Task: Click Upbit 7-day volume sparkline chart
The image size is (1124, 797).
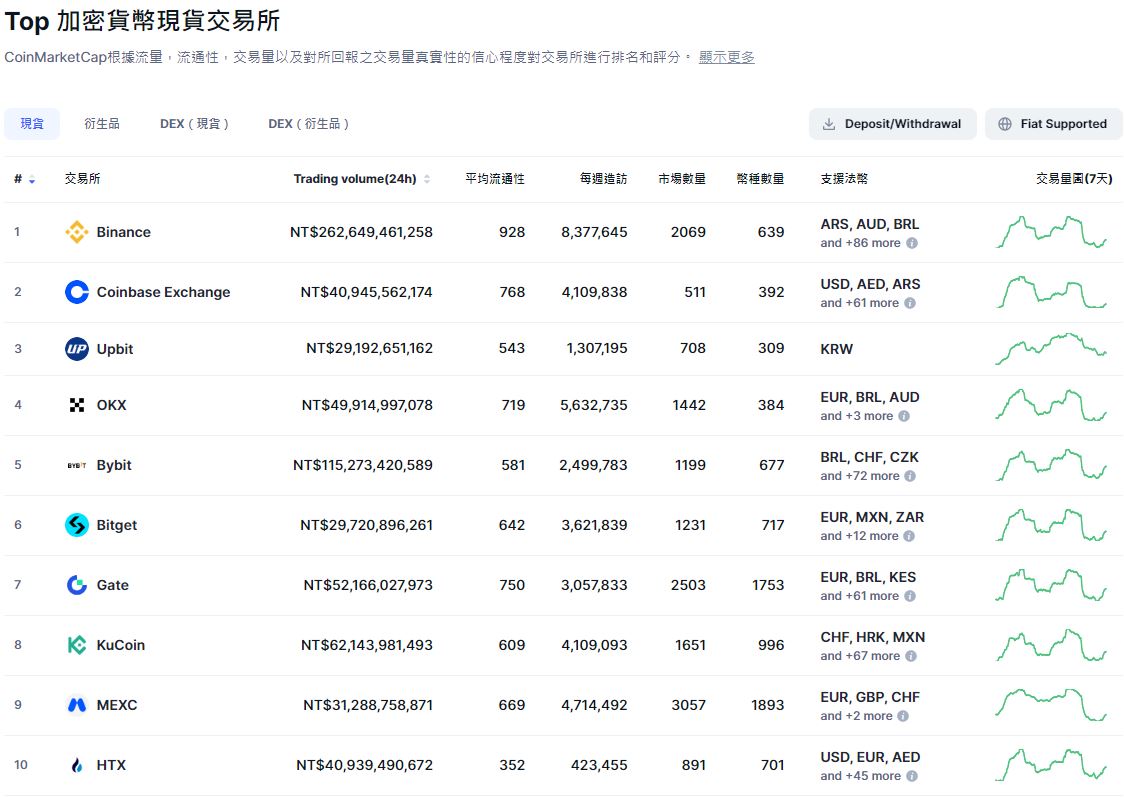Action: coord(1052,349)
